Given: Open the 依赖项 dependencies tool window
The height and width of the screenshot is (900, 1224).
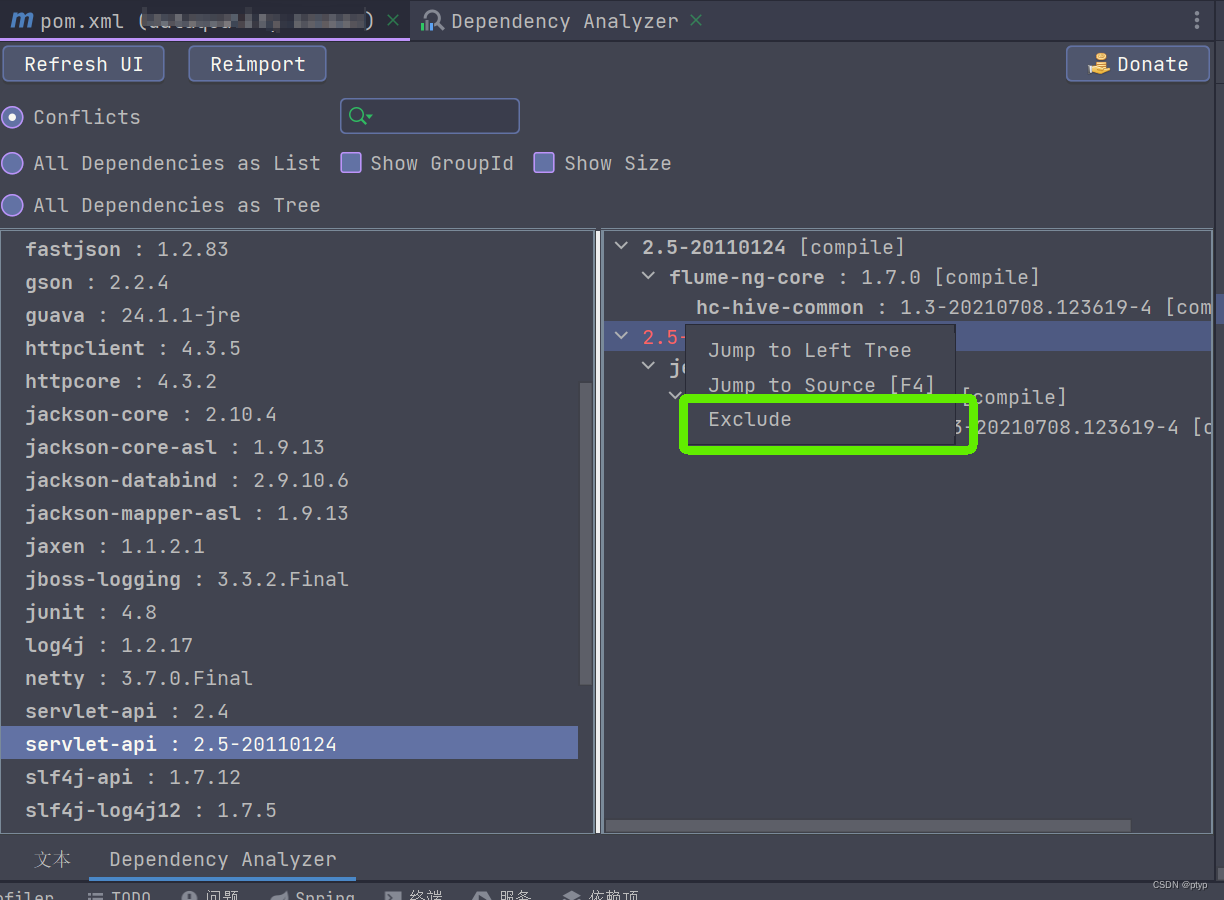Looking at the screenshot, I should (600, 895).
